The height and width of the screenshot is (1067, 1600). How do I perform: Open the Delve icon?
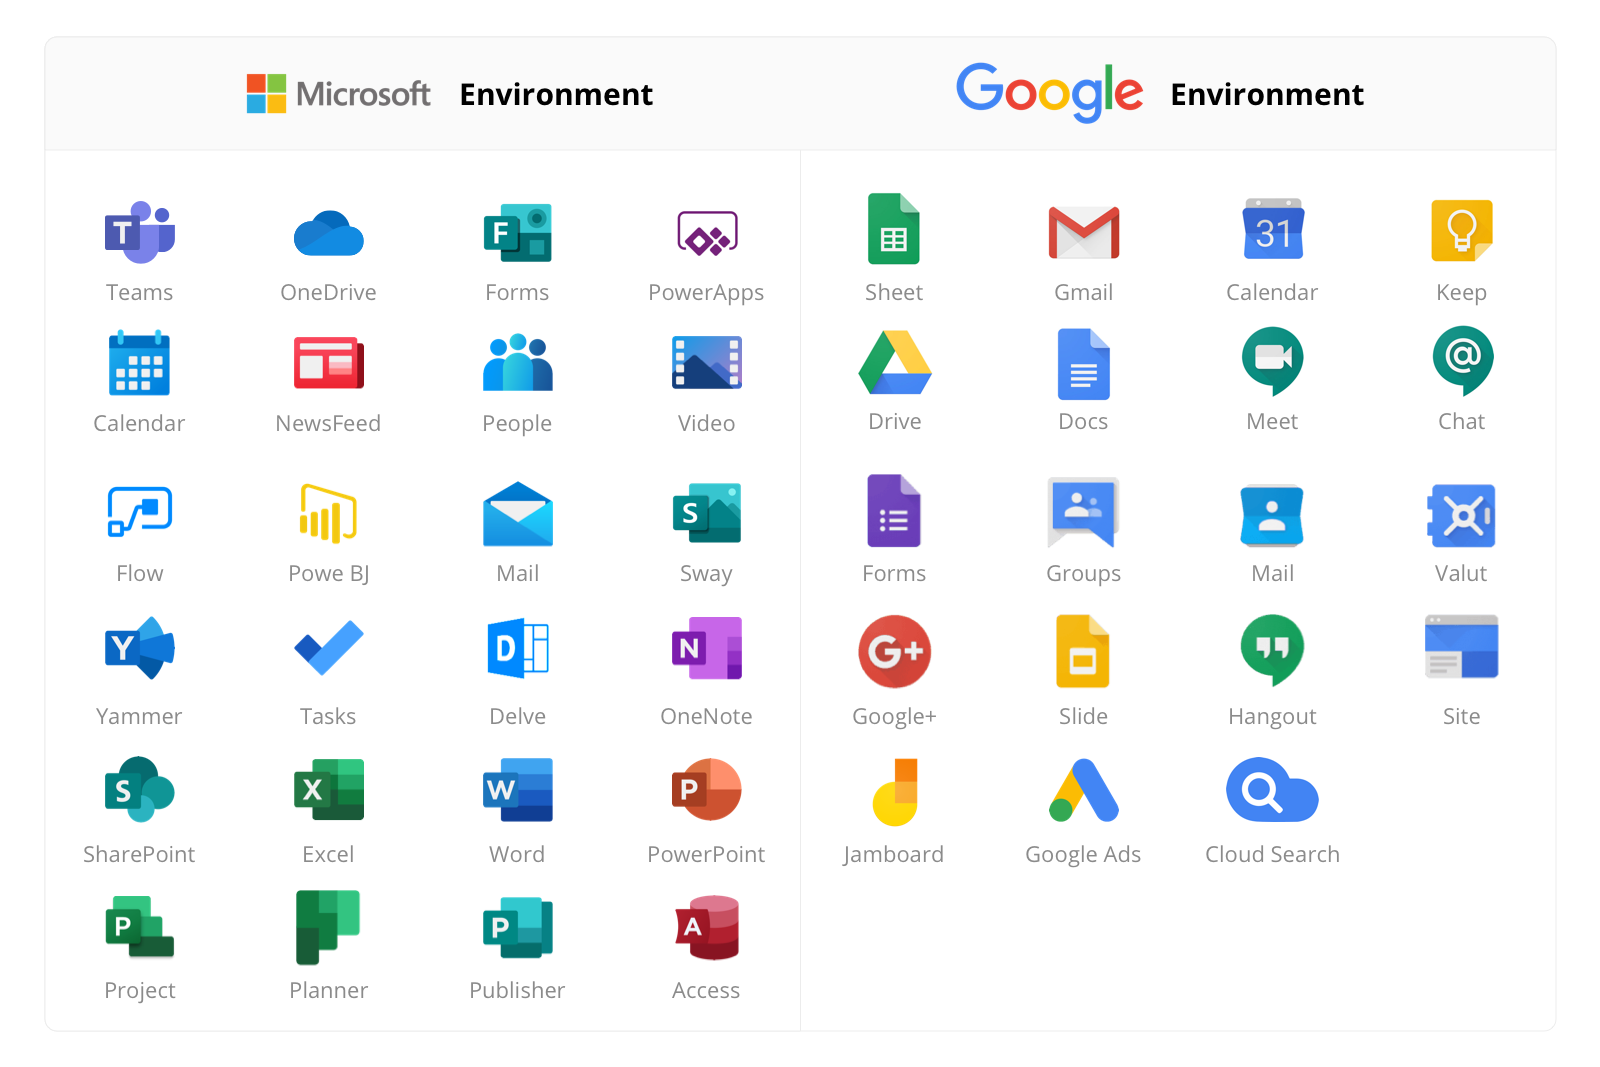(x=518, y=649)
